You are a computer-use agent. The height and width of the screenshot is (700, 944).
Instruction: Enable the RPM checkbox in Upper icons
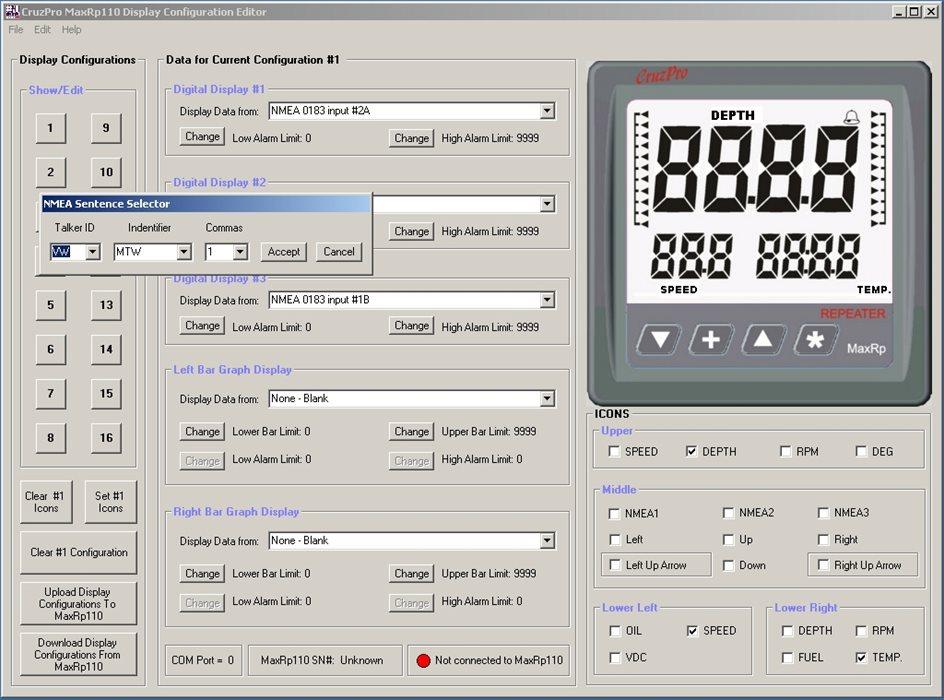[x=786, y=452]
